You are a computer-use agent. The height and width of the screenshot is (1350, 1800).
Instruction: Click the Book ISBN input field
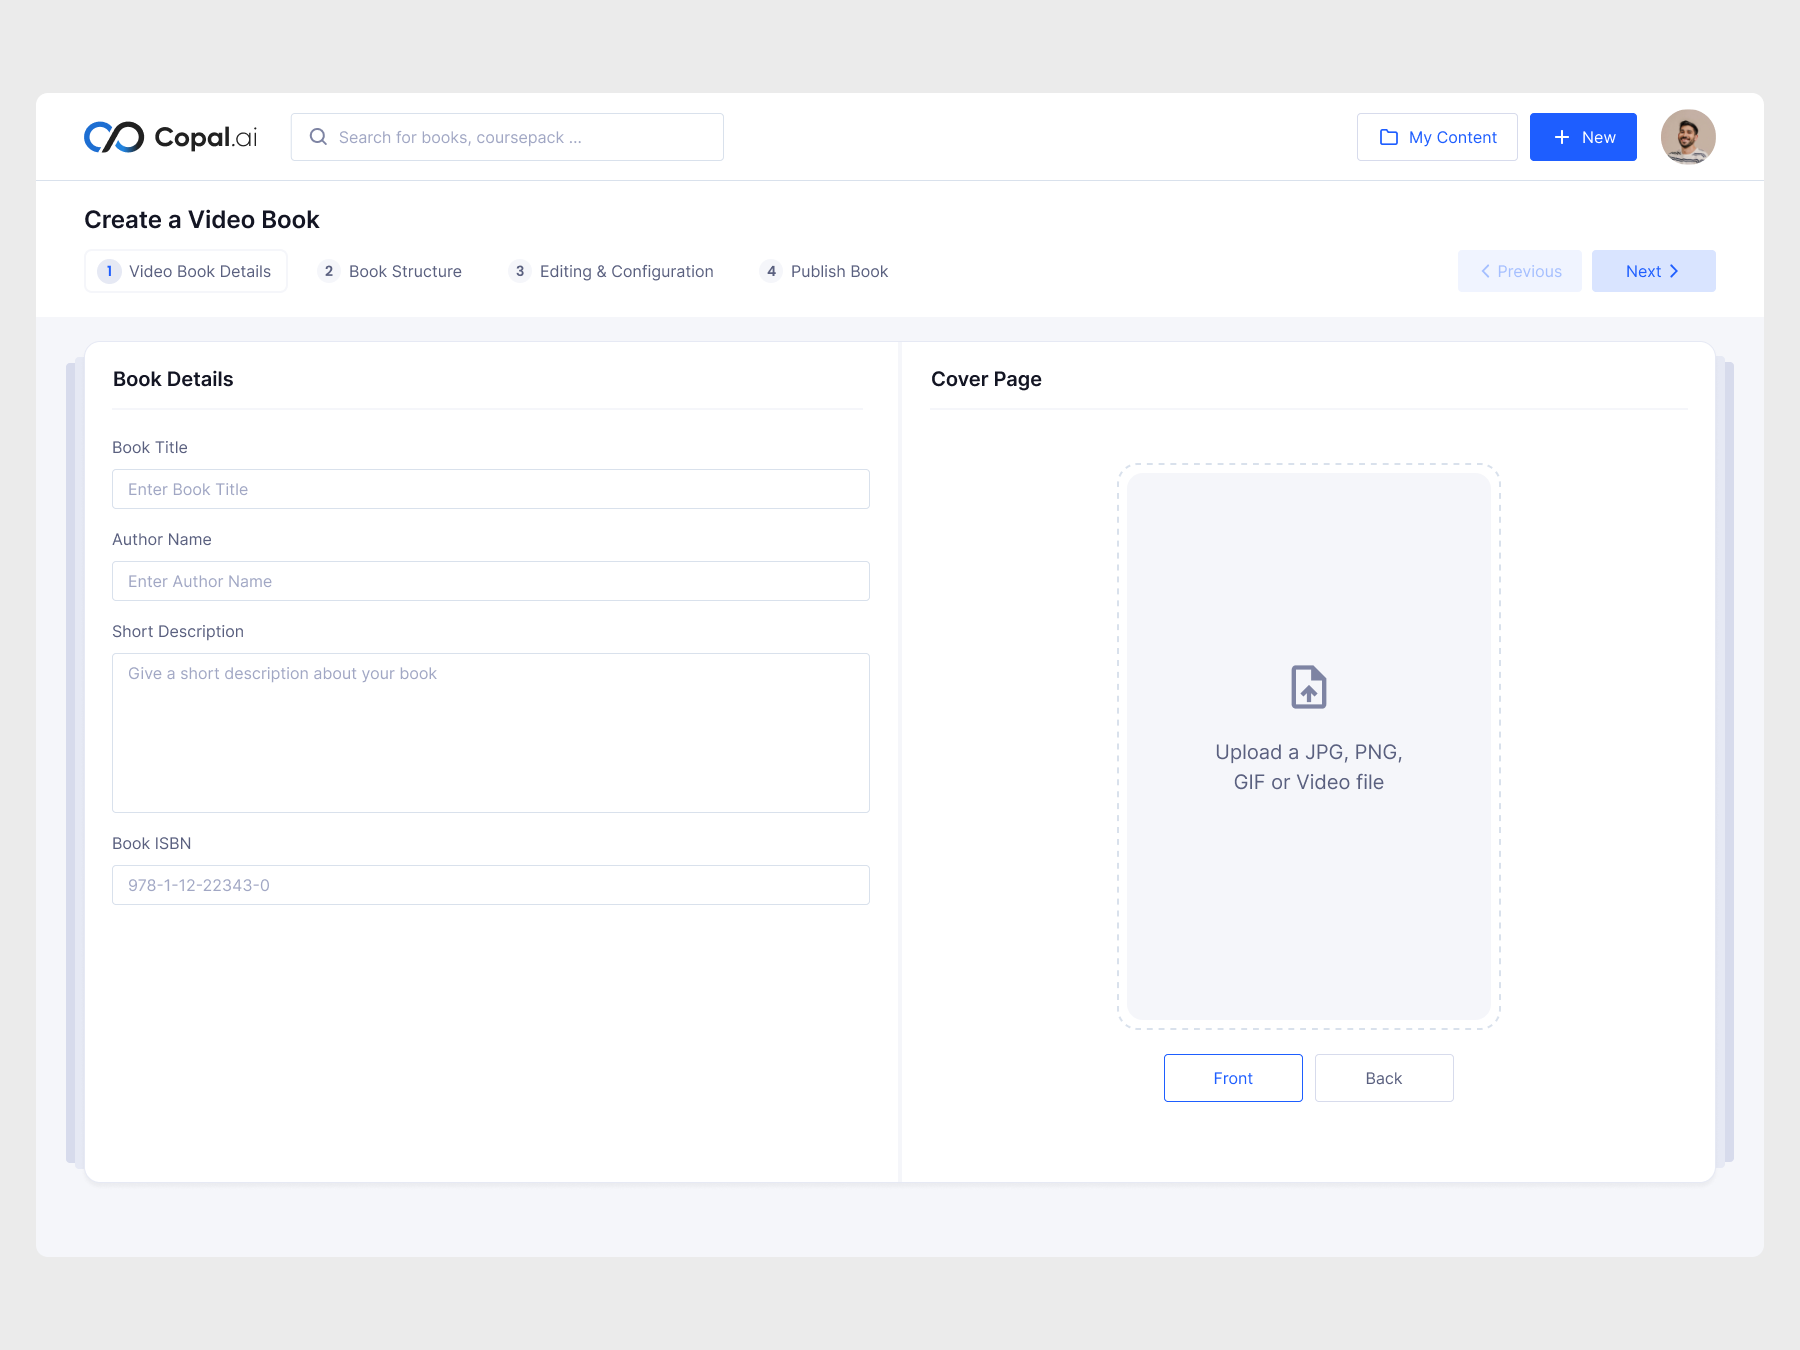(490, 885)
